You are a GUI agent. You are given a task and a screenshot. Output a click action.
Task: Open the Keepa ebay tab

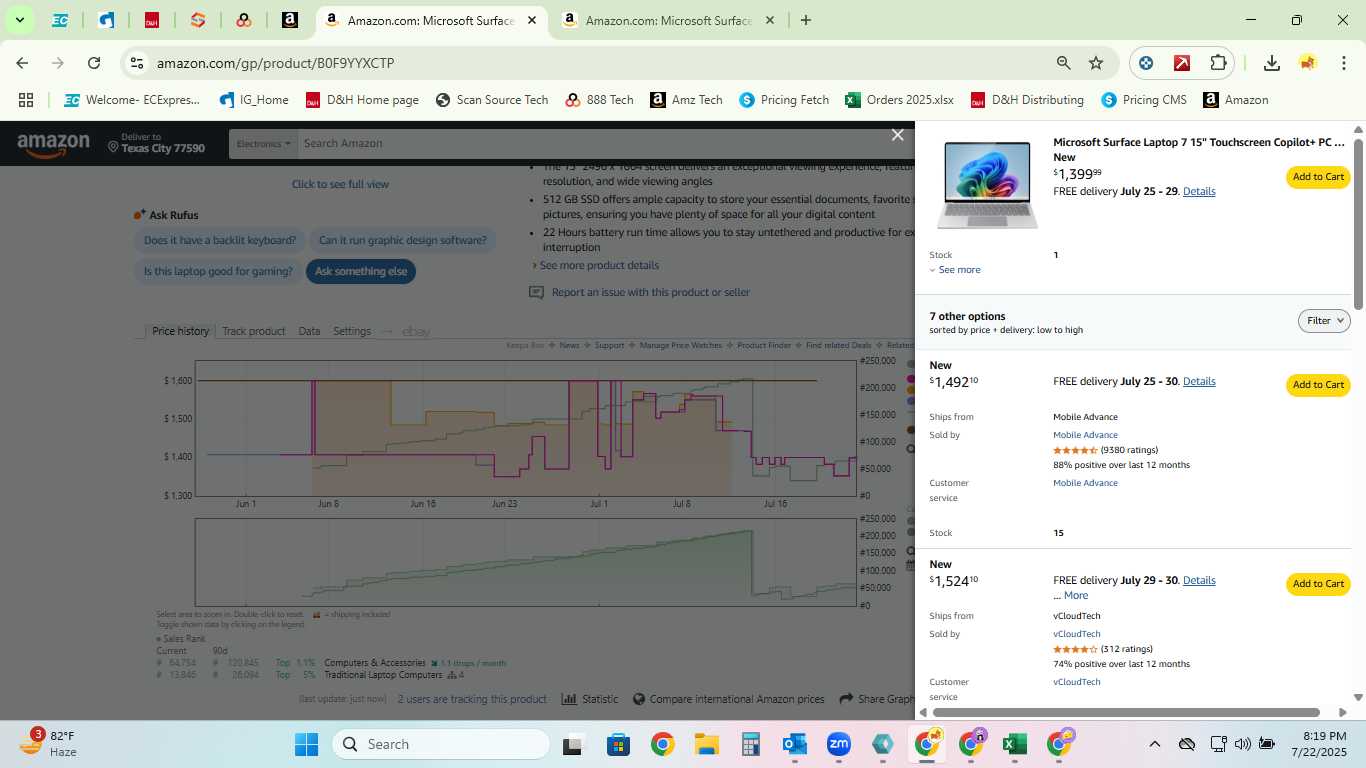click(x=415, y=331)
